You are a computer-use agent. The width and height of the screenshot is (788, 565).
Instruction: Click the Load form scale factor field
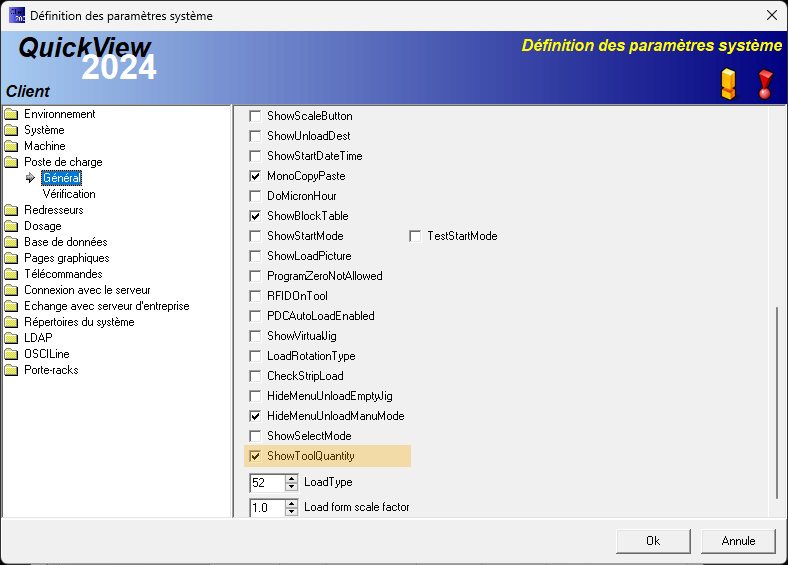coord(268,508)
